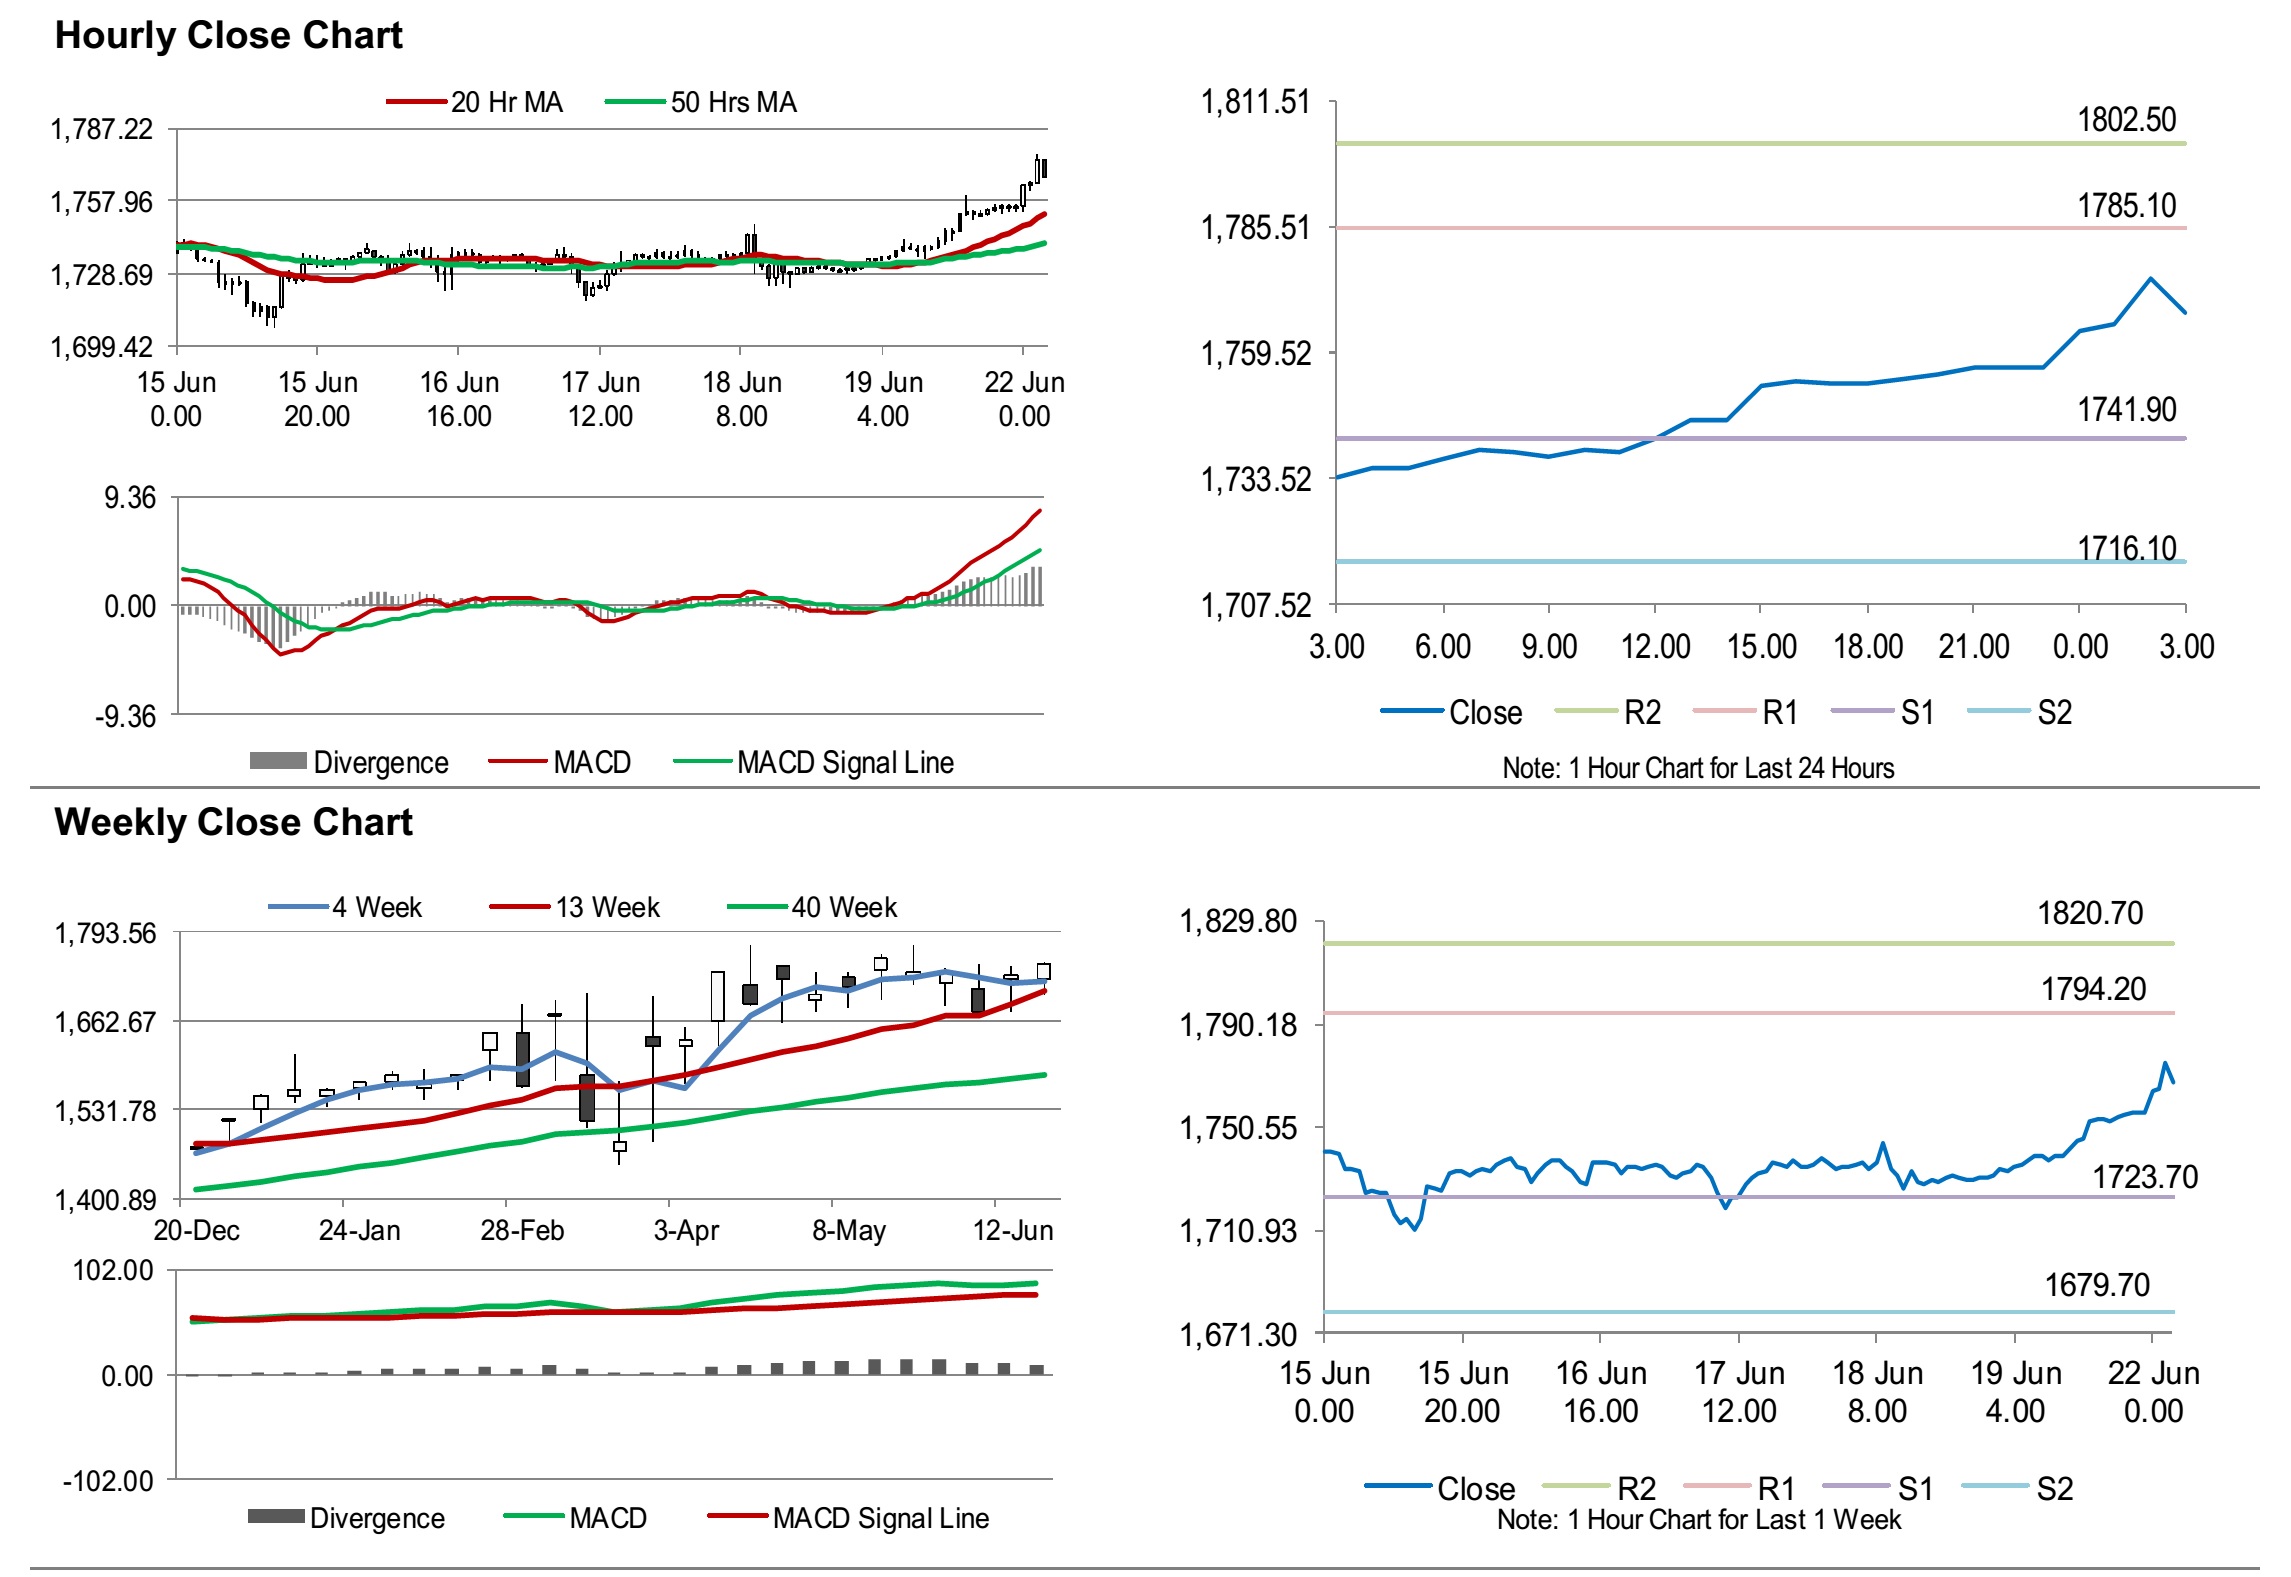This screenshot has height=1577, width=2291.
Task: Click the note '1 Hour Chart for Last 1 Week'
Action: click(1698, 1520)
